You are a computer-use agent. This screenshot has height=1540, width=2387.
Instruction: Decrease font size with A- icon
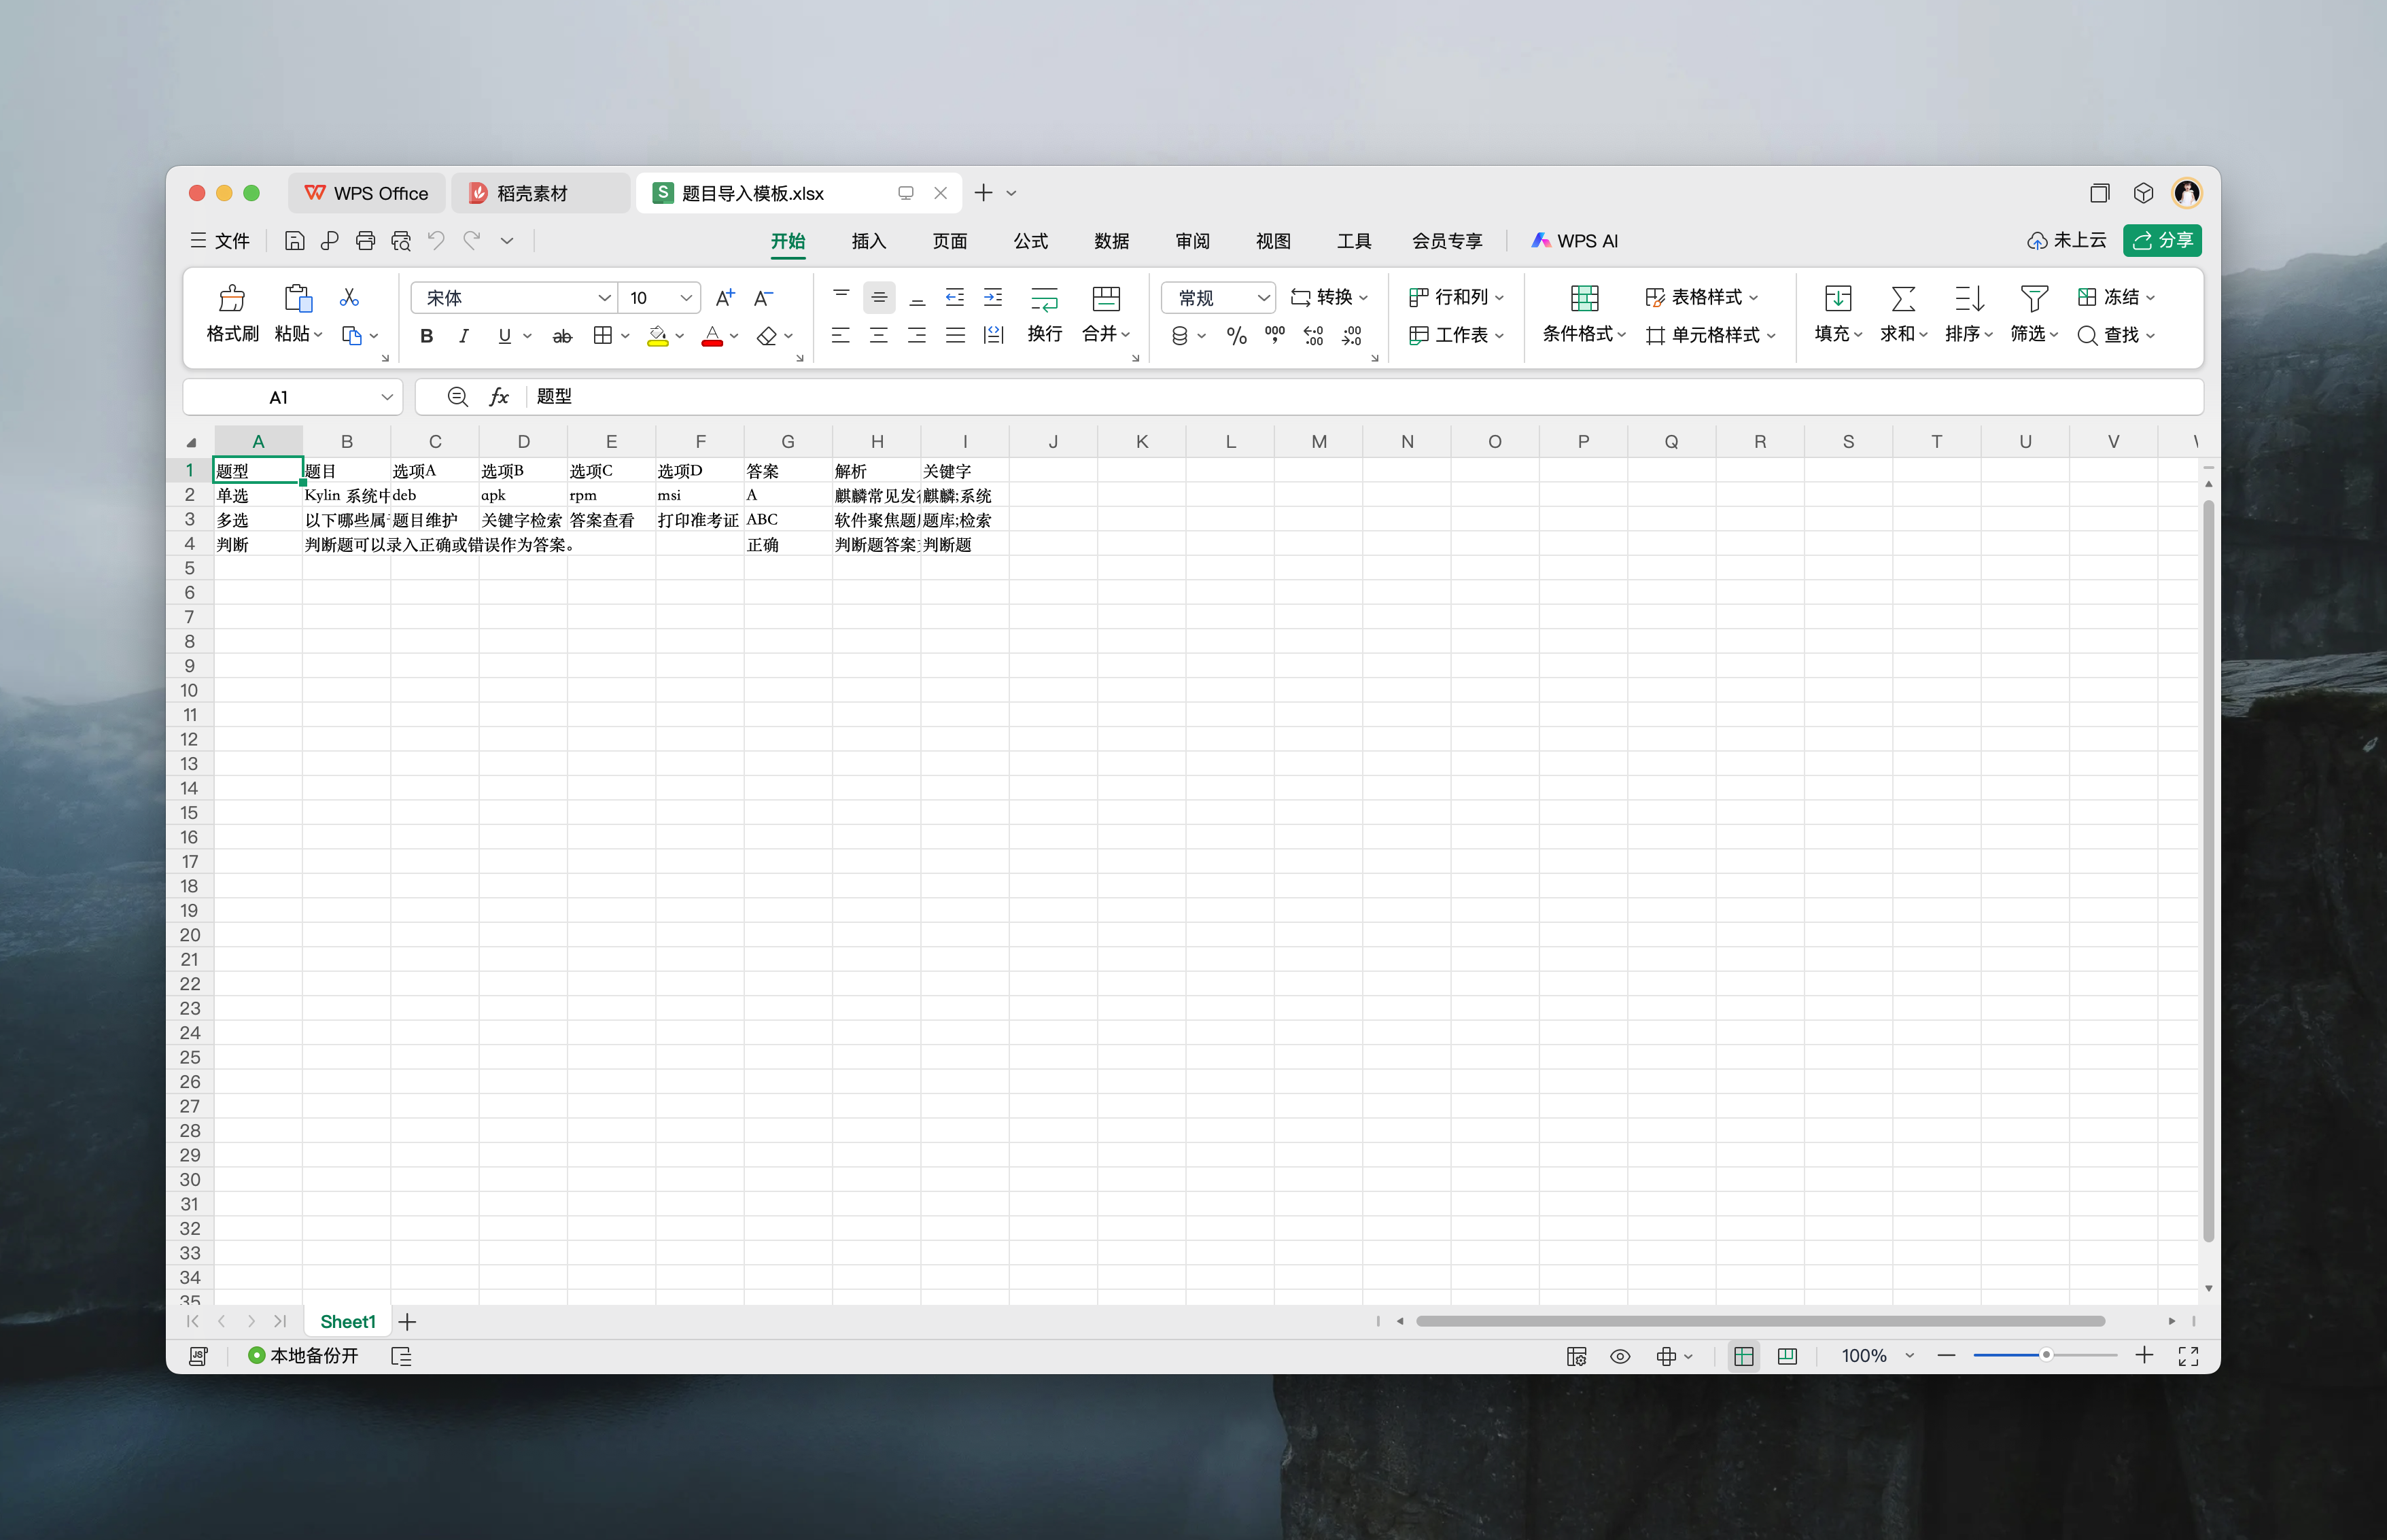coord(763,297)
